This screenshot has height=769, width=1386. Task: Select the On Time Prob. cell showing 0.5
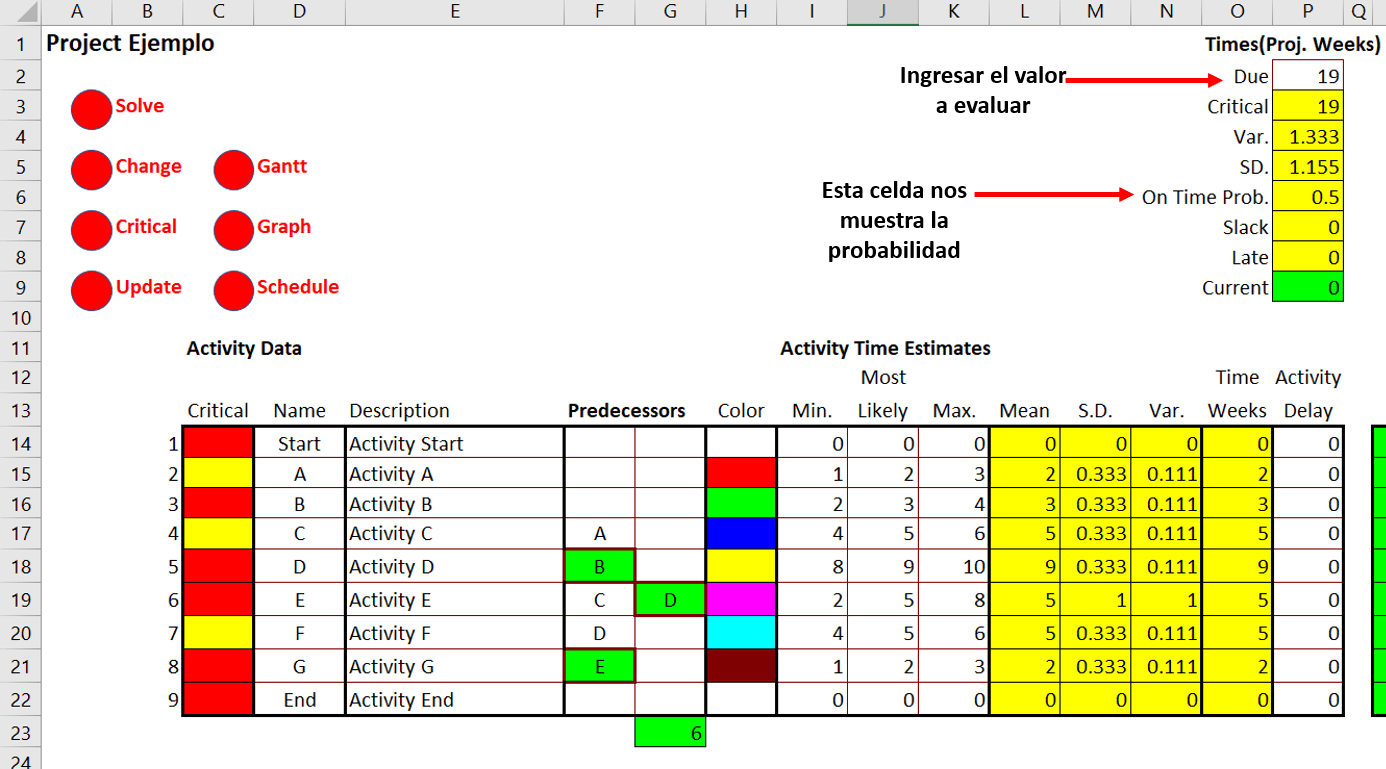1308,197
